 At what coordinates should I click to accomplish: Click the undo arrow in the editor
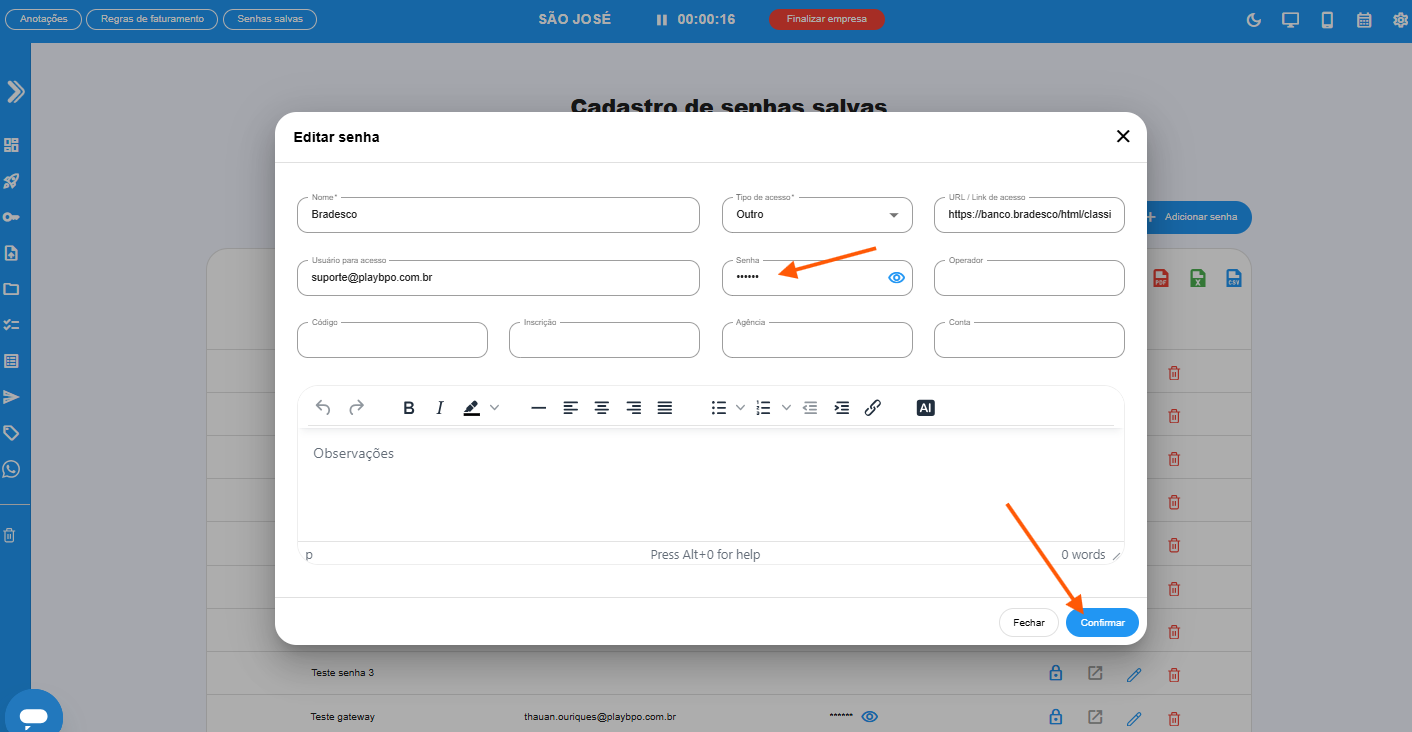click(x=323, y=408)
